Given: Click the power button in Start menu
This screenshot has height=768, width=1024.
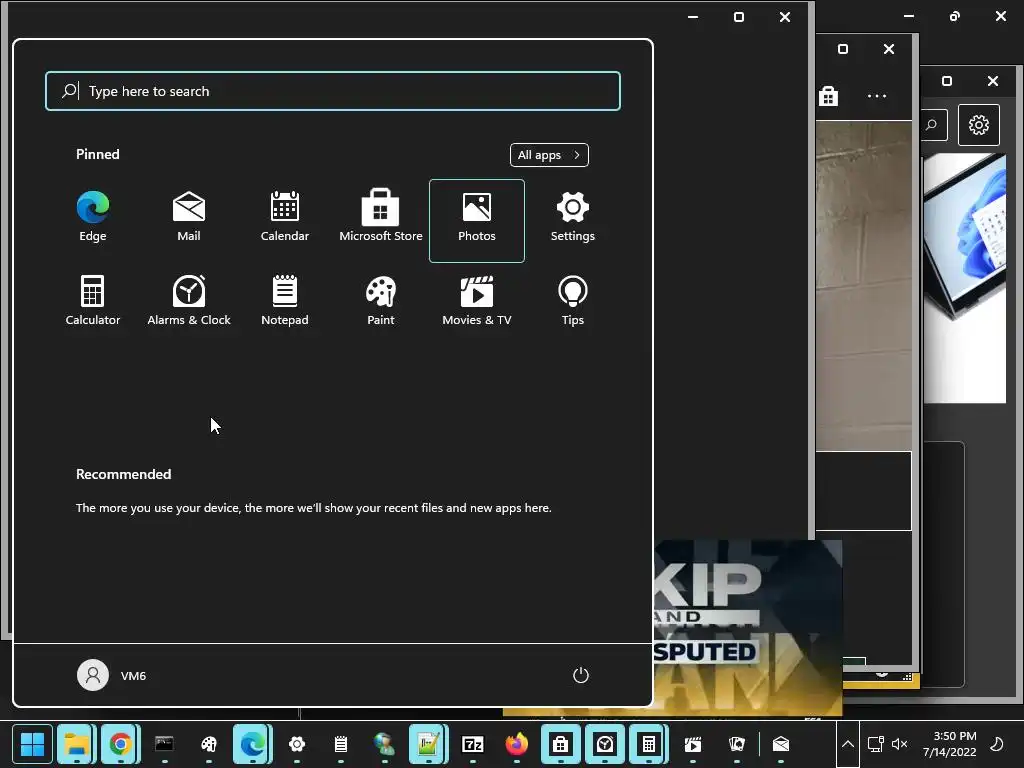Looking at the screenshot, I should 581,675.
